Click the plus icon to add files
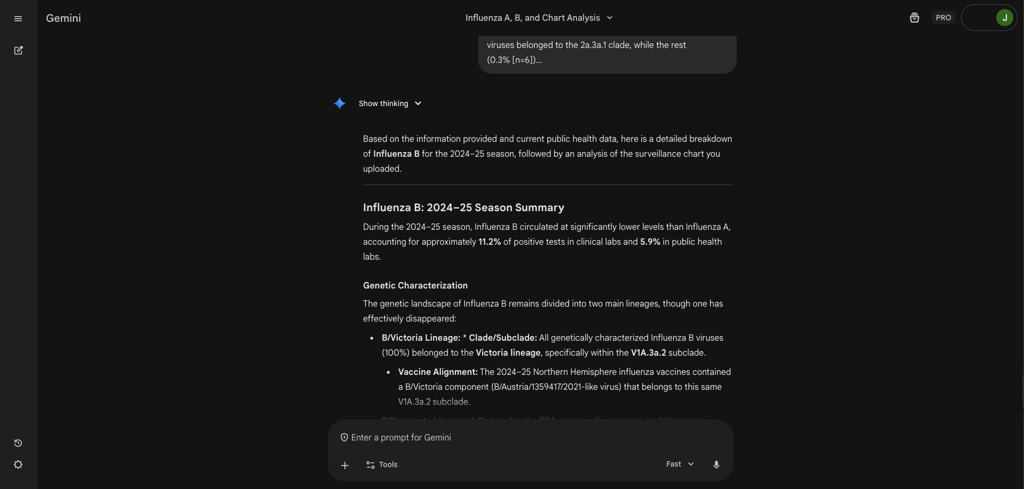 coord(345,465)
